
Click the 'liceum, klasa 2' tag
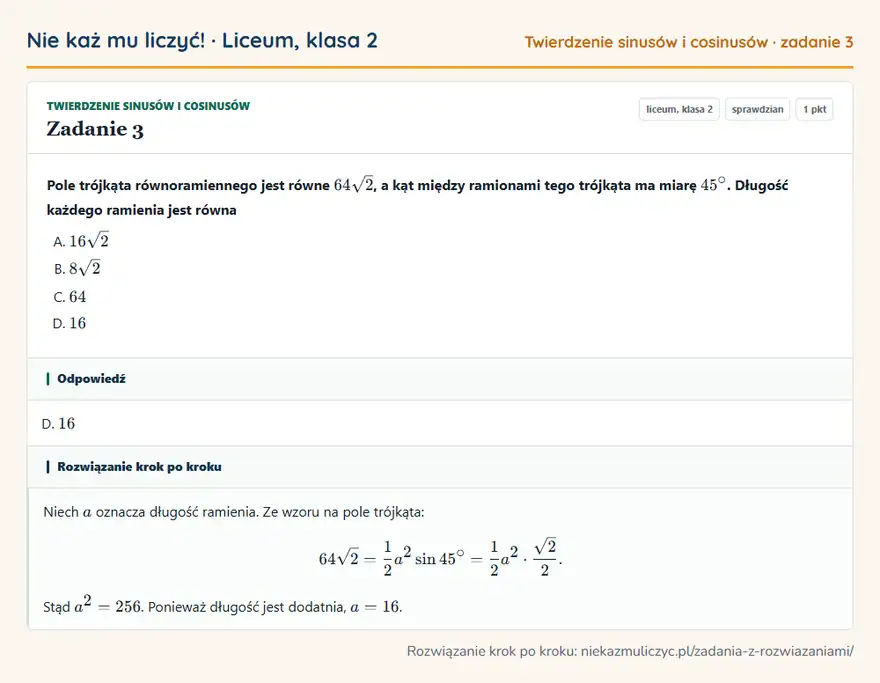tap(679, 109)
